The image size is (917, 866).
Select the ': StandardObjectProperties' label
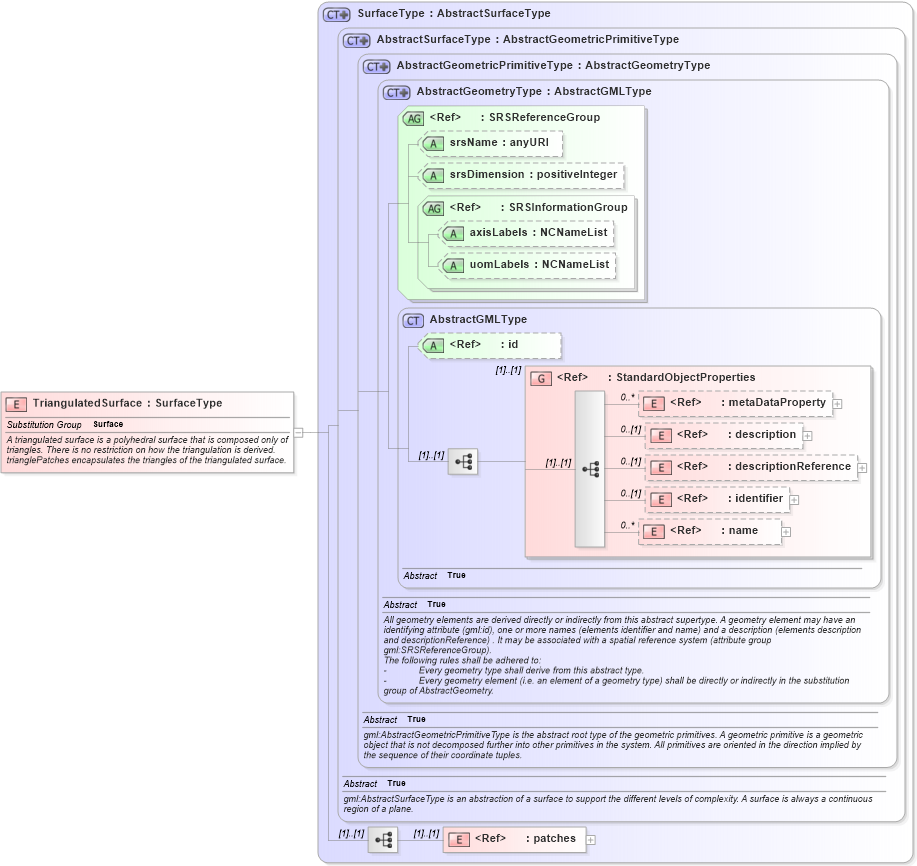[681, 377]
